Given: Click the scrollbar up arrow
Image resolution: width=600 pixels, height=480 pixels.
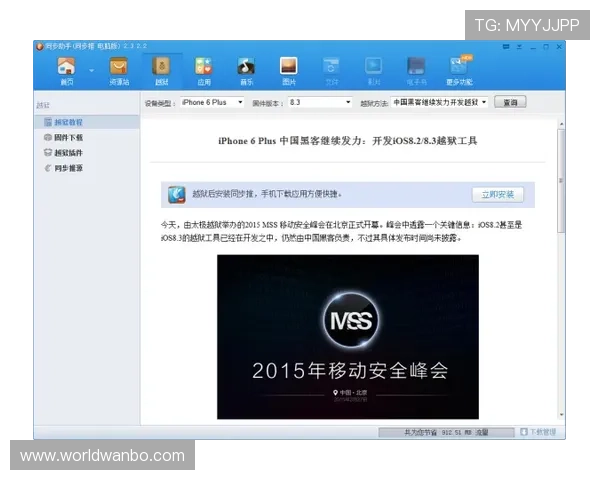Looking at the screenshot, I should 561,124.
